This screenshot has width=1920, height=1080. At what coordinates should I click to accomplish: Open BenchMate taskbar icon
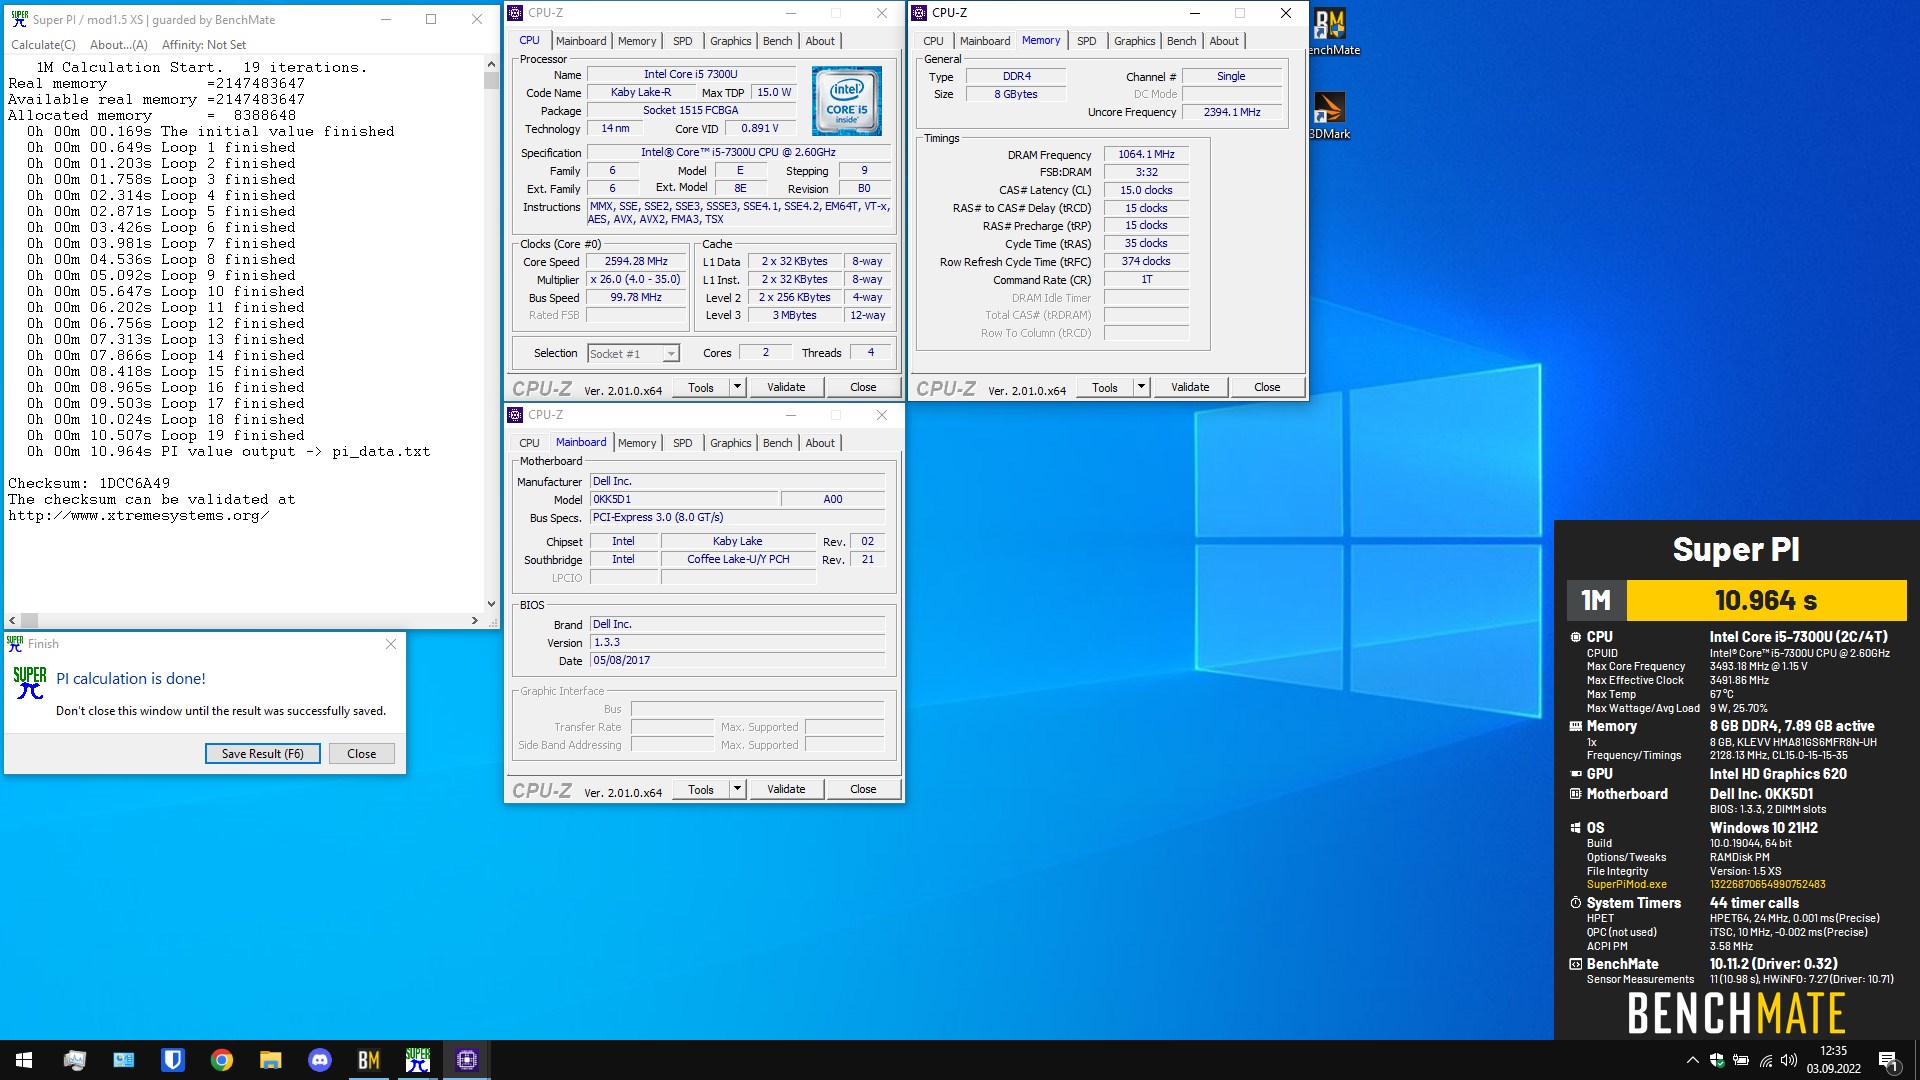click(x=369, y=1060)
